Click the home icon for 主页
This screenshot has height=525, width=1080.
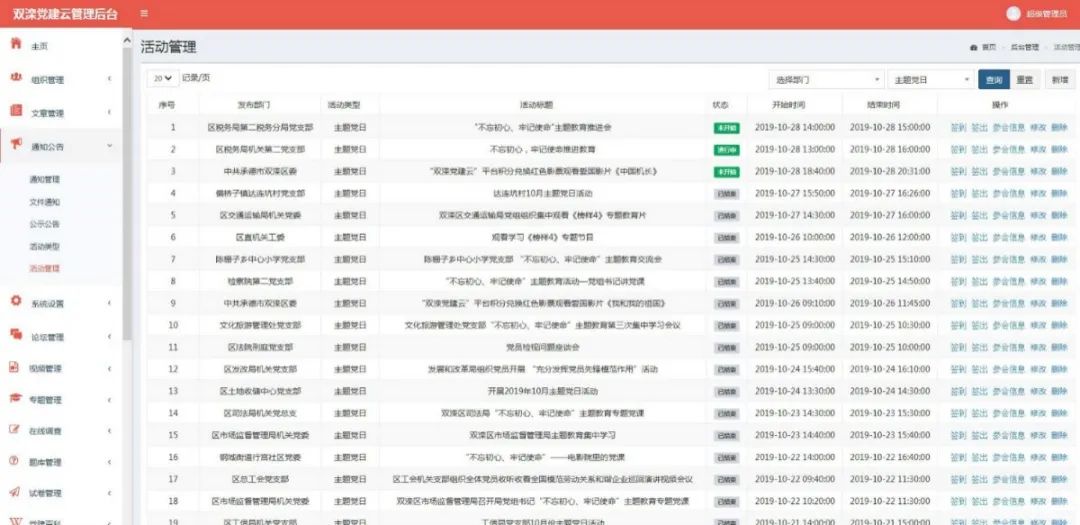(16, 45)
